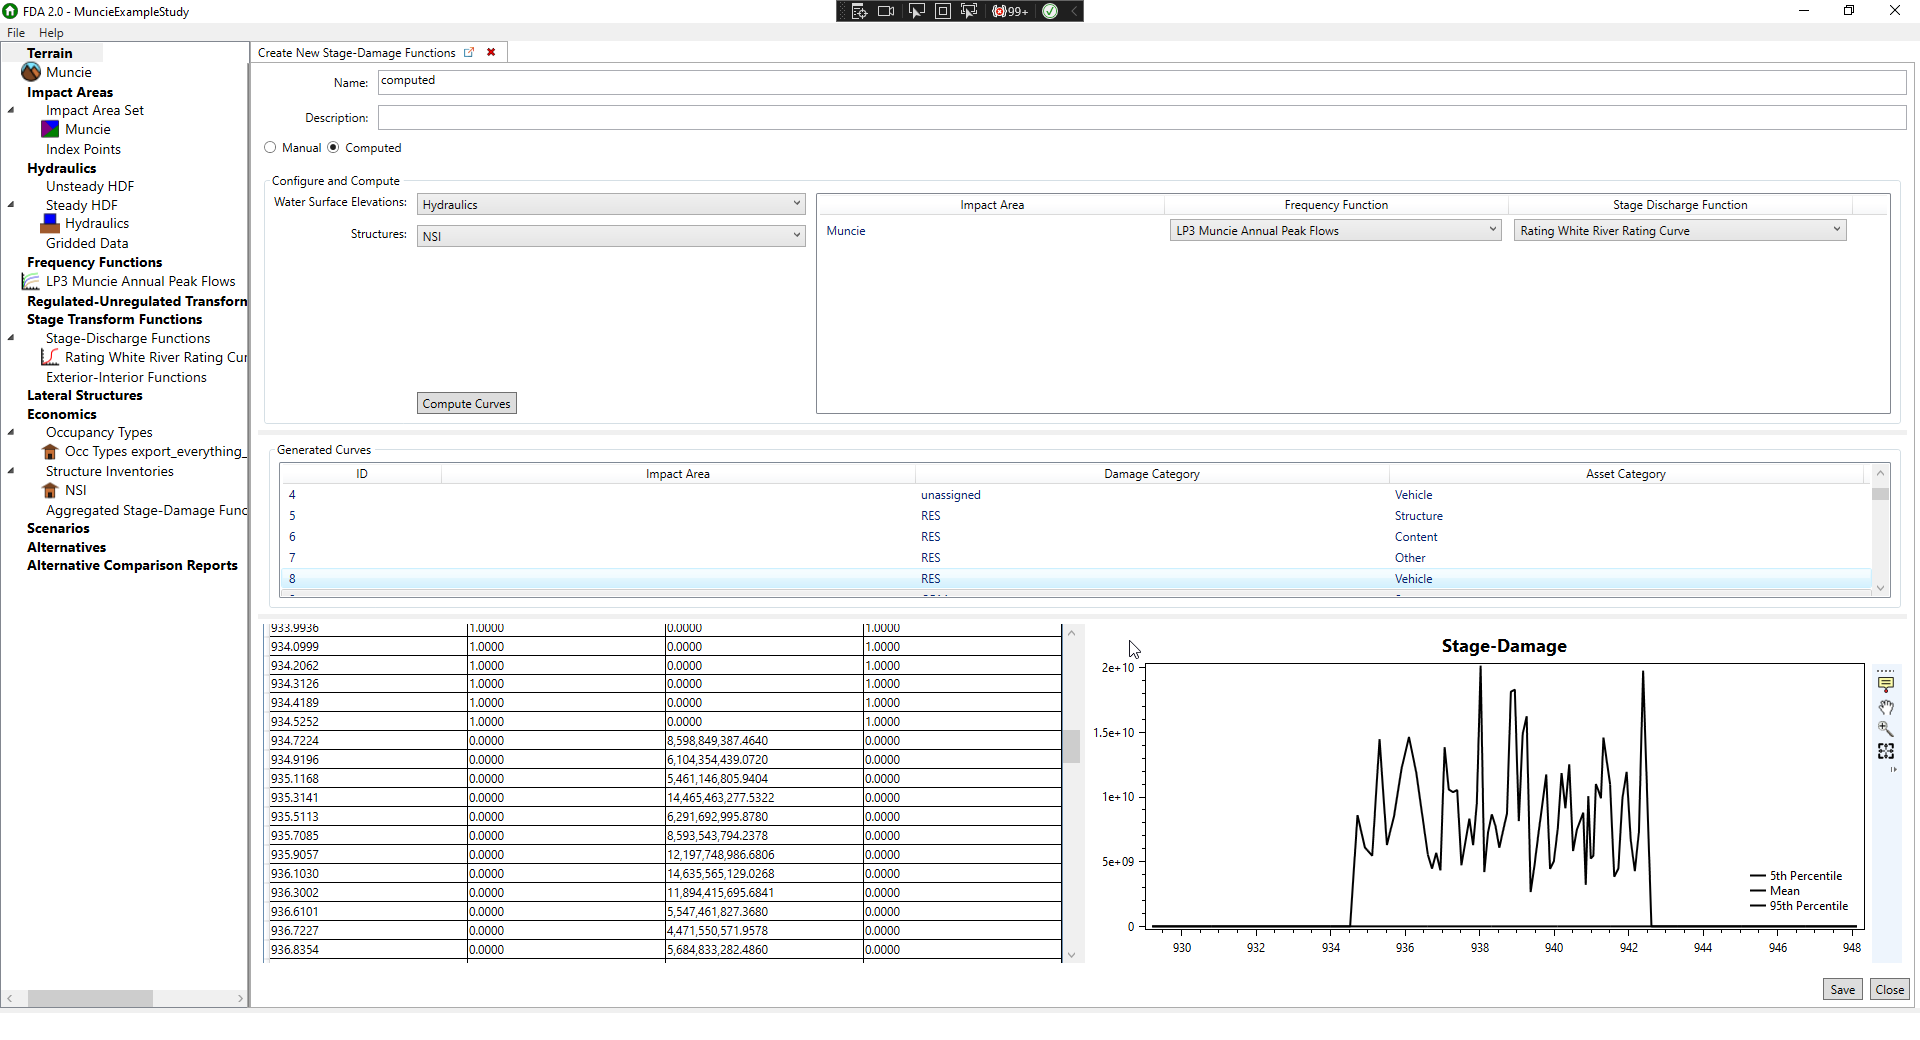This screenshot has width=1920, height=1040.
Task: Collapse the Stage-Discharge Functions tree branch
Action: coord(12,337)
